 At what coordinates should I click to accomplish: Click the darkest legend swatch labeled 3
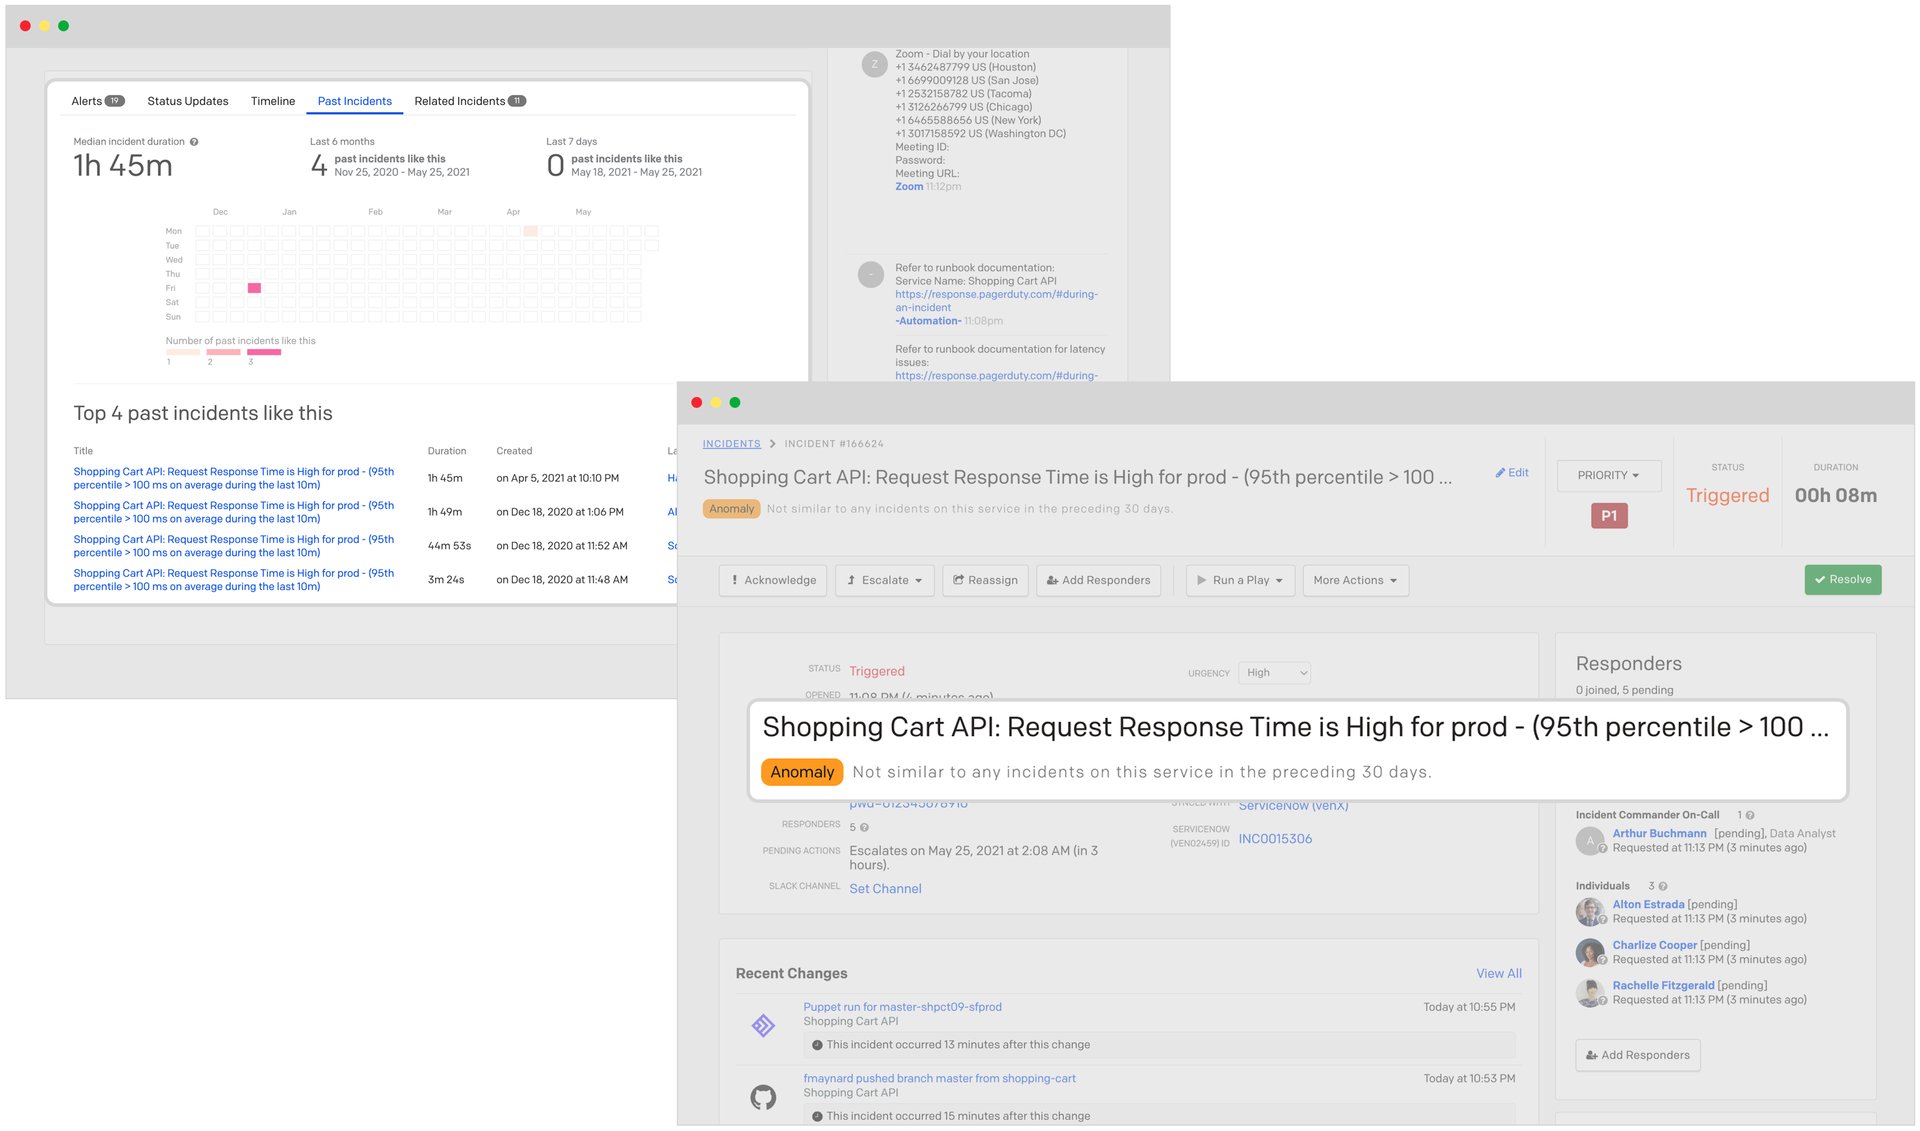[x=264, y=352]
